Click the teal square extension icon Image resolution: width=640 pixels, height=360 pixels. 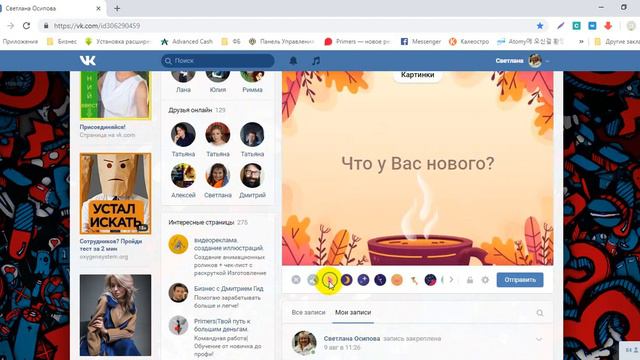576,26
